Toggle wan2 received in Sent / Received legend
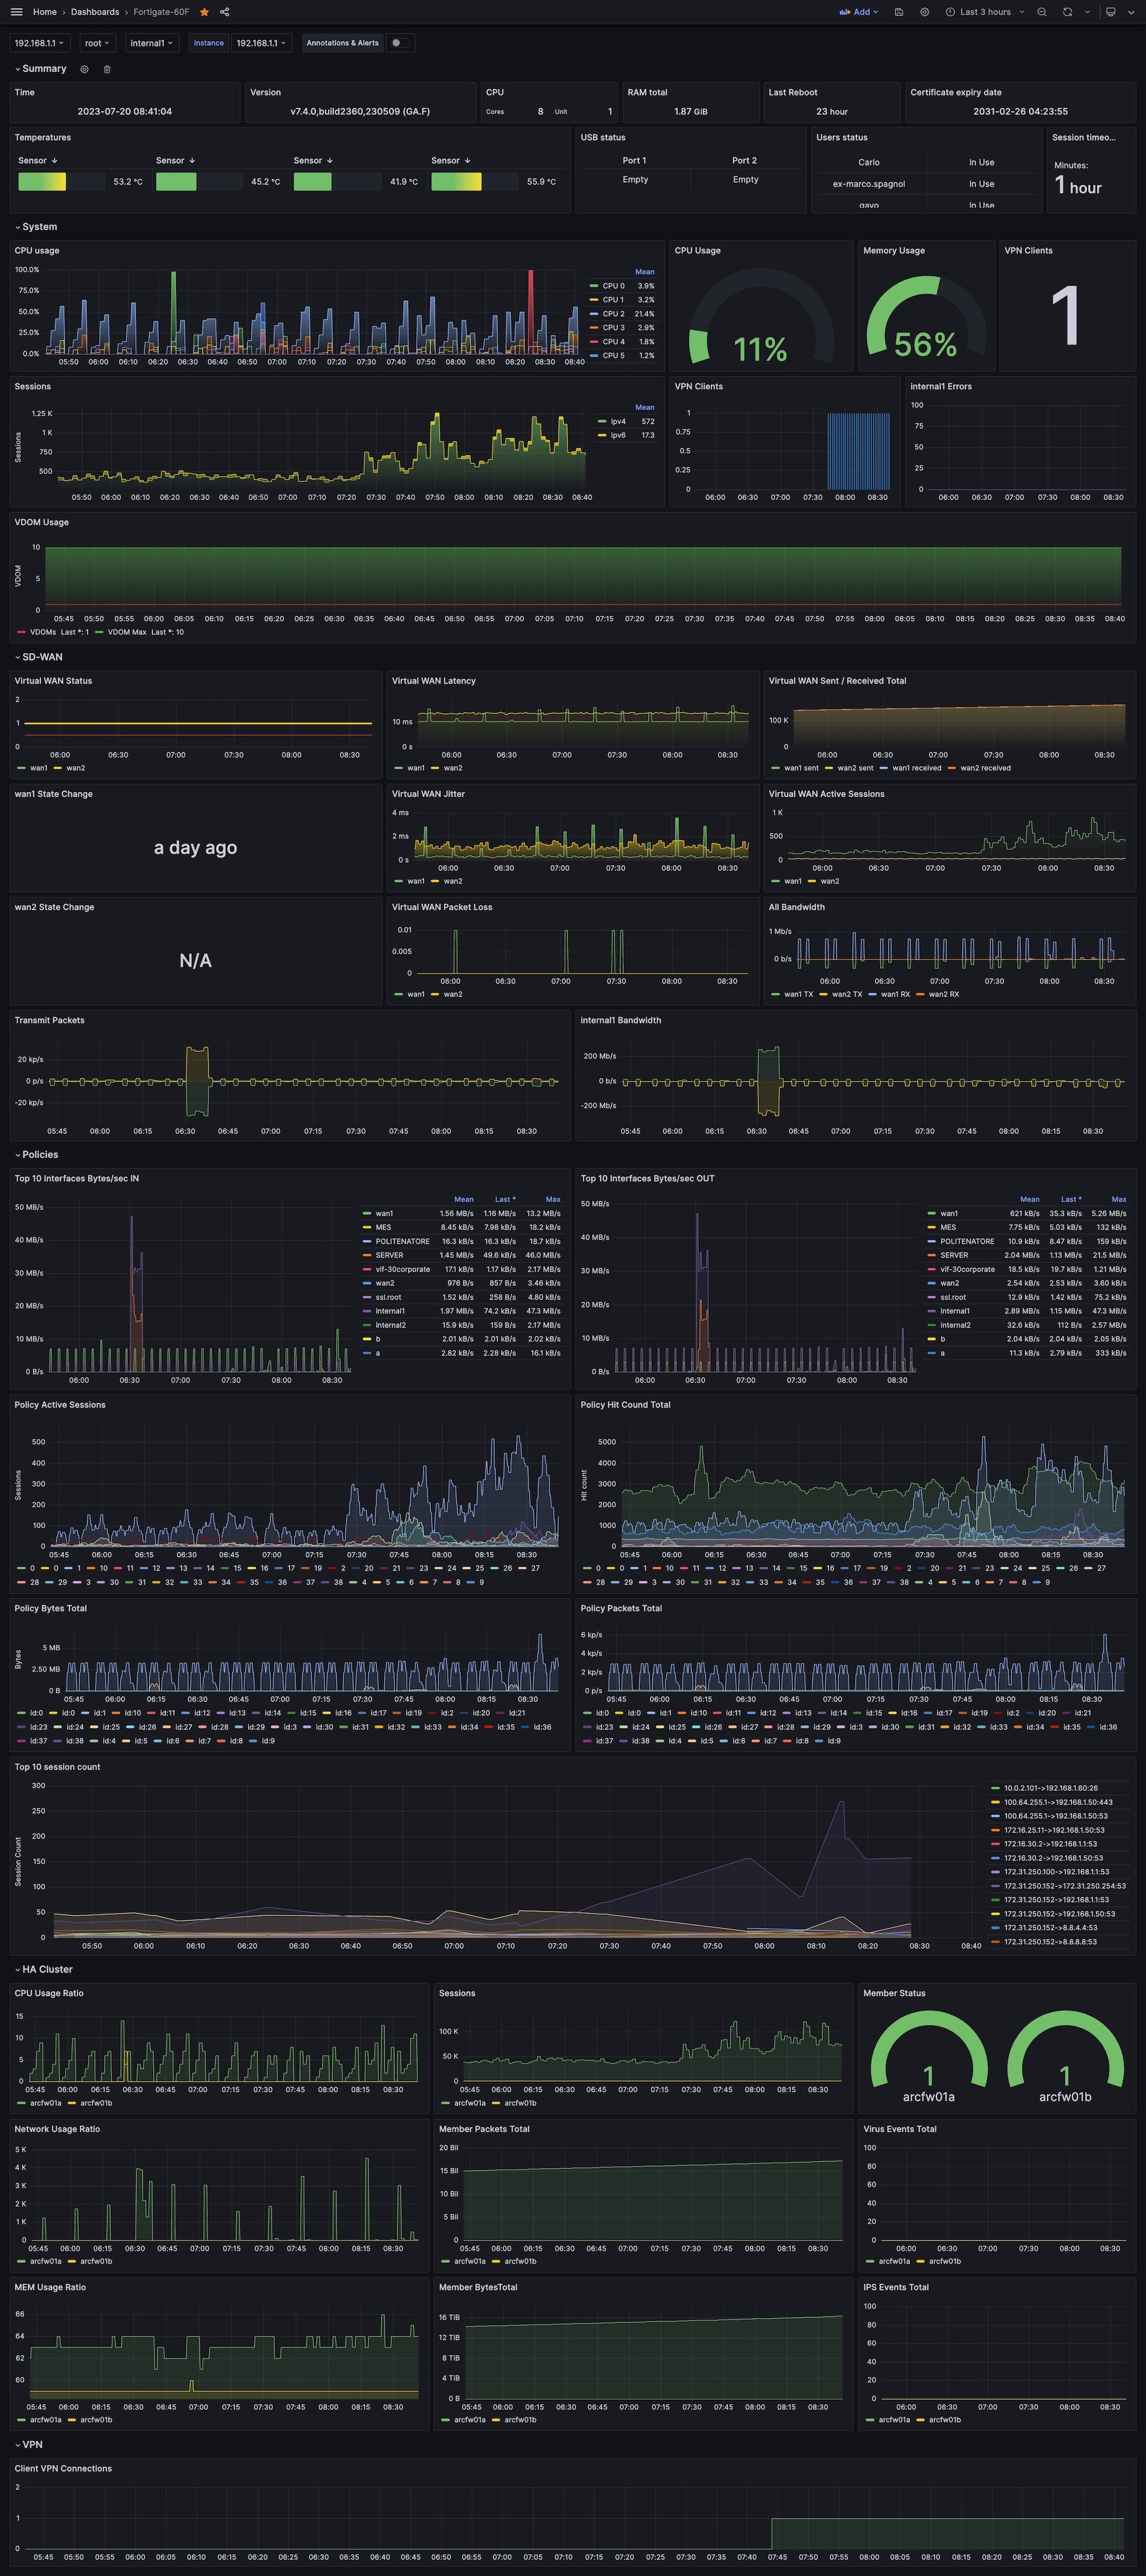The width and height of the screenshot is (1146, 2576). click(x=985, y=768)
